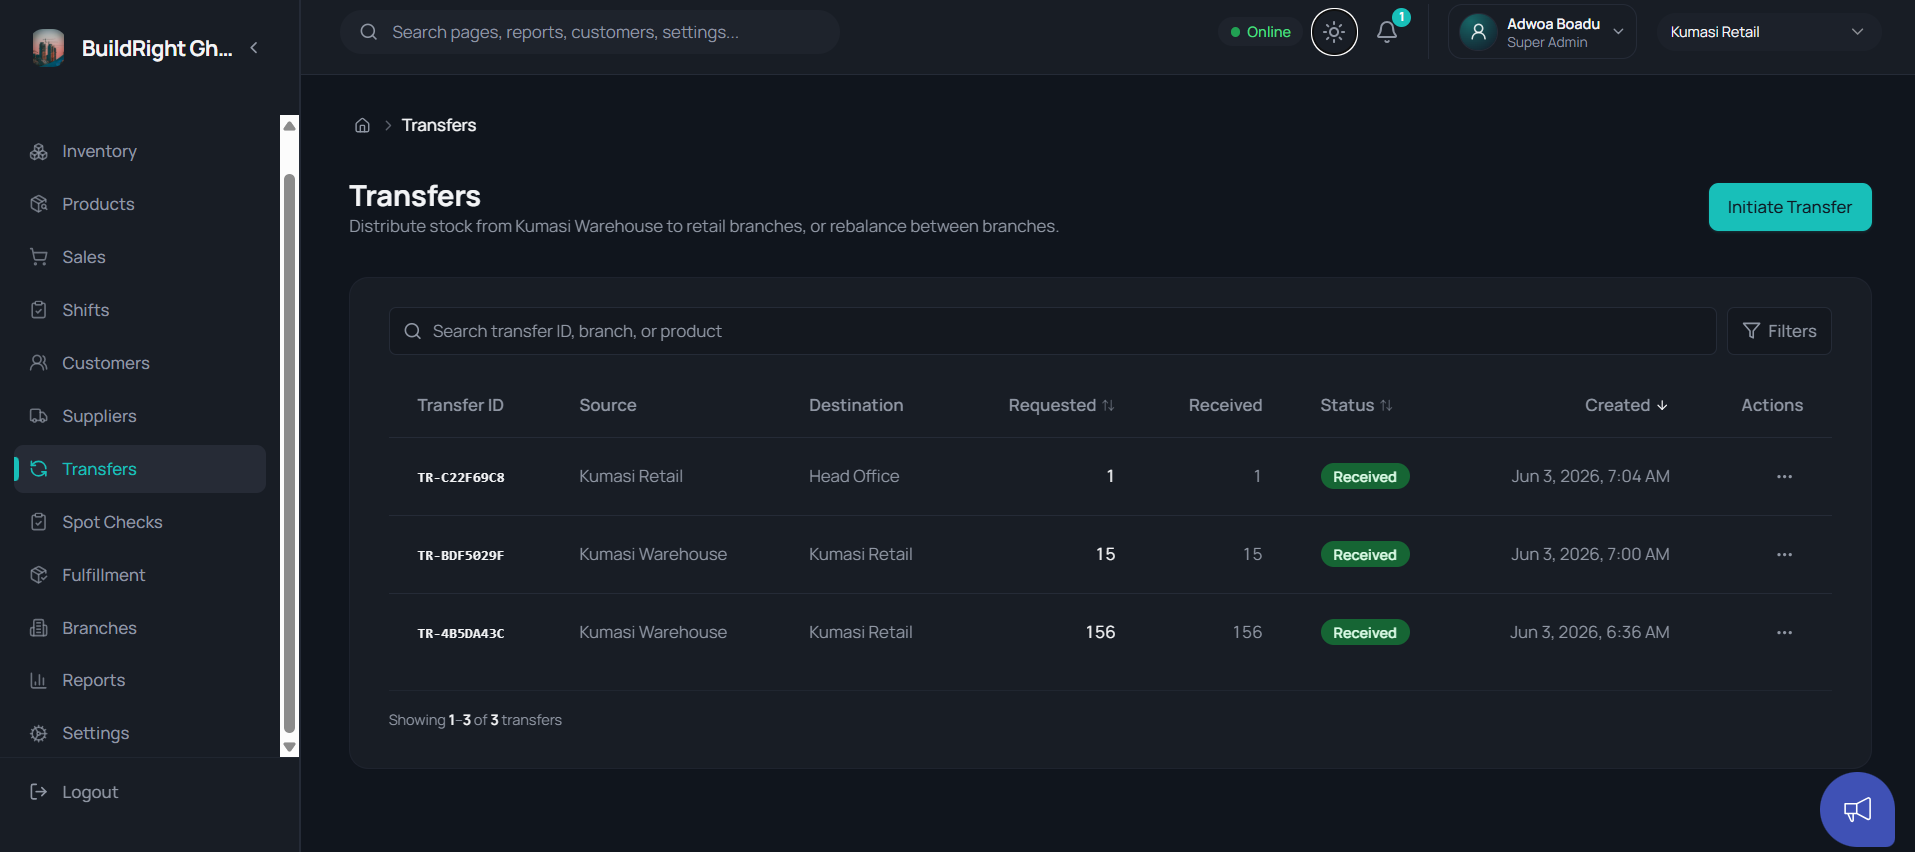Image resolution: width=1915 pixels, height=852 pixels.
Task: Focus the global search field
Action: coord(589,32)
